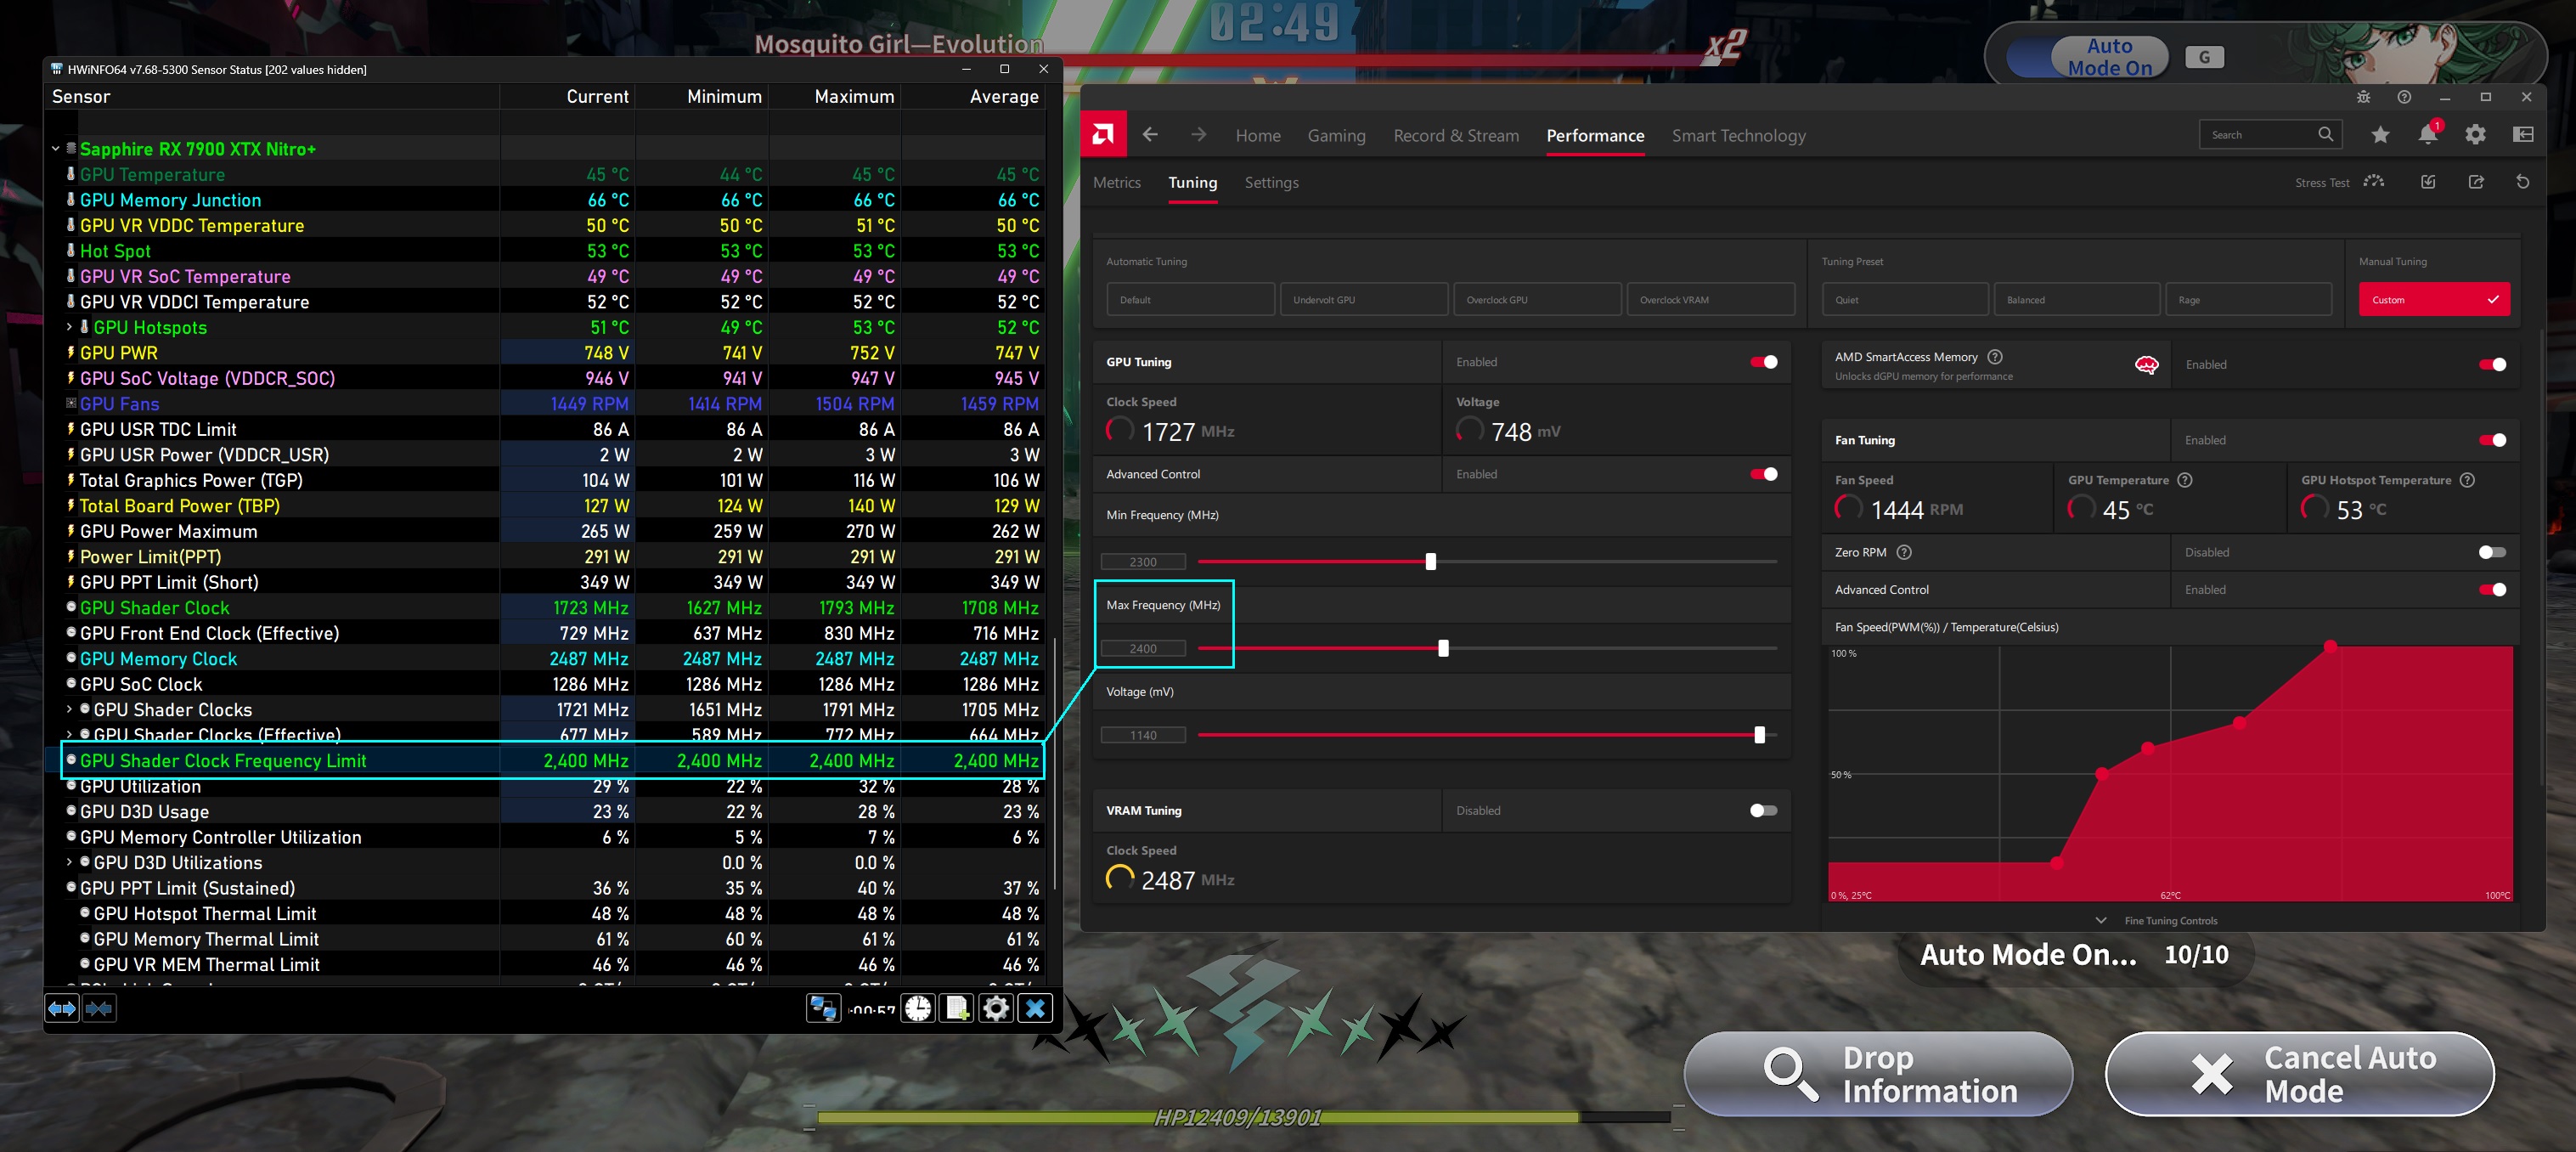2576x1152 pixels.
Task: Enable the VRAM Tuning switch
Action: [1763, 810]
